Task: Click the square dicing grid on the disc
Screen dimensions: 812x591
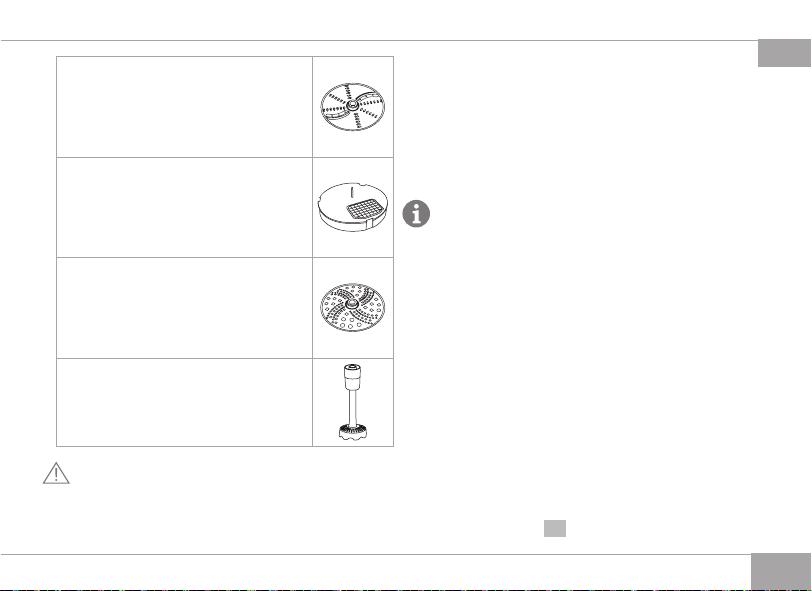Action: (x=363, y=210)
